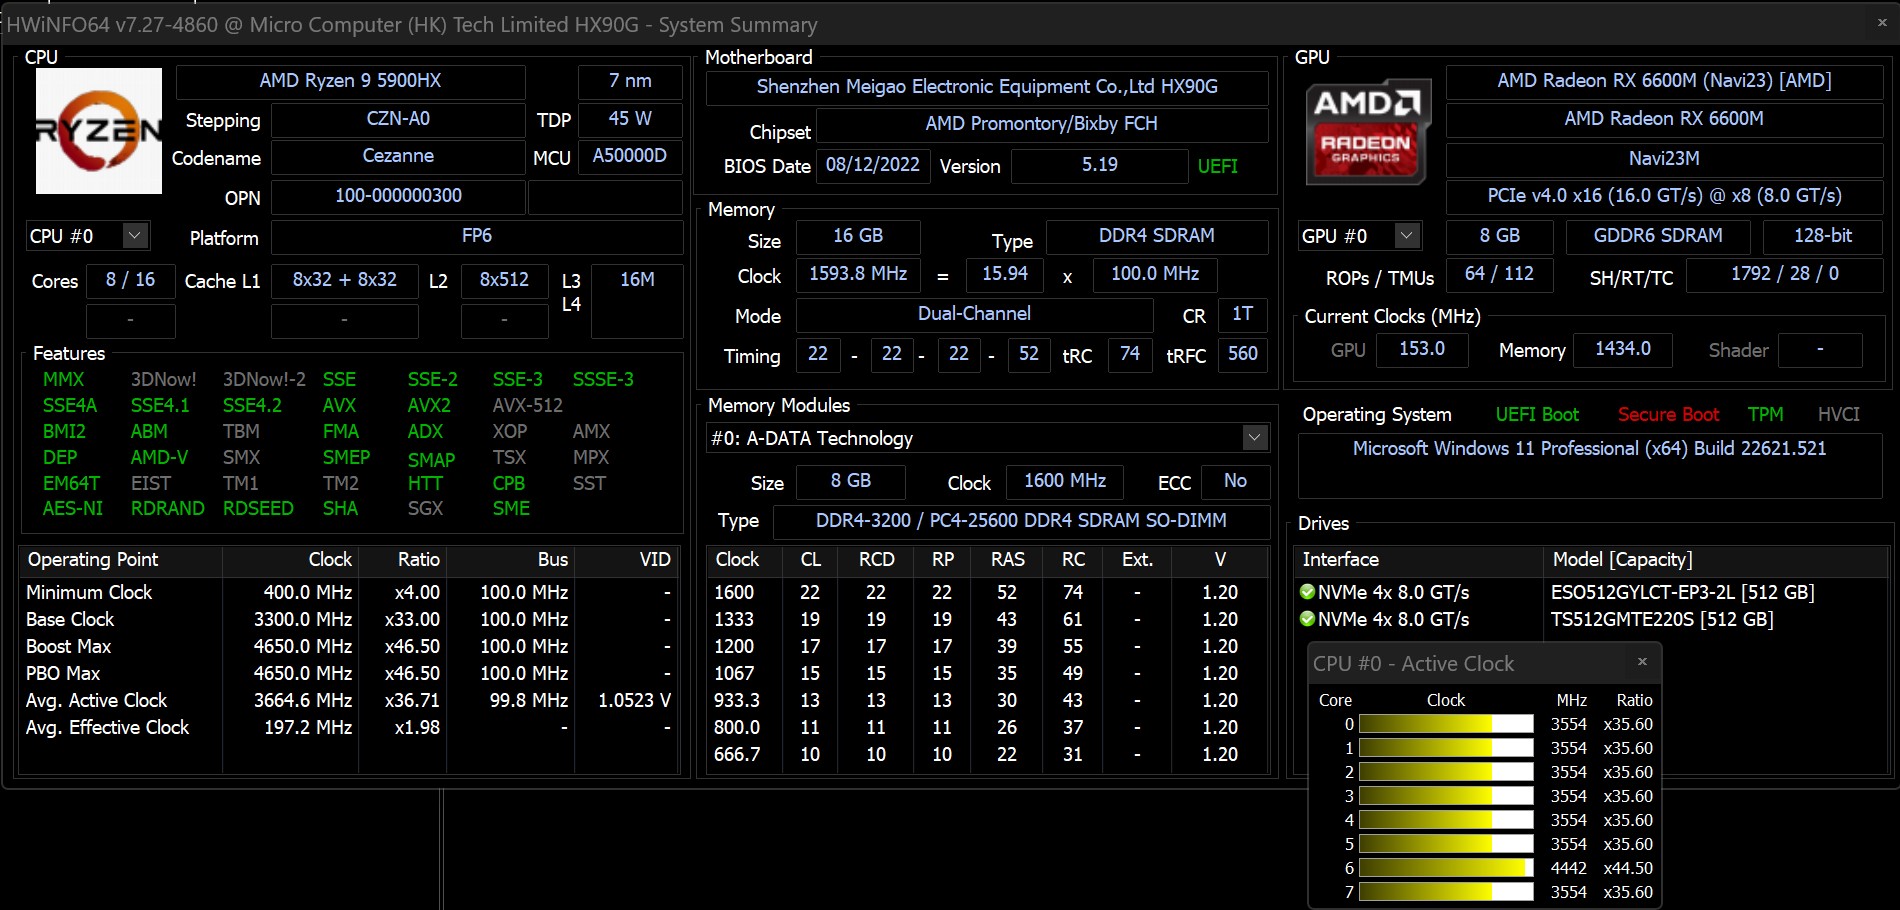The image size is (1900, 910).
Task: Click the MCU value A50000D
Action: point(630,156)
